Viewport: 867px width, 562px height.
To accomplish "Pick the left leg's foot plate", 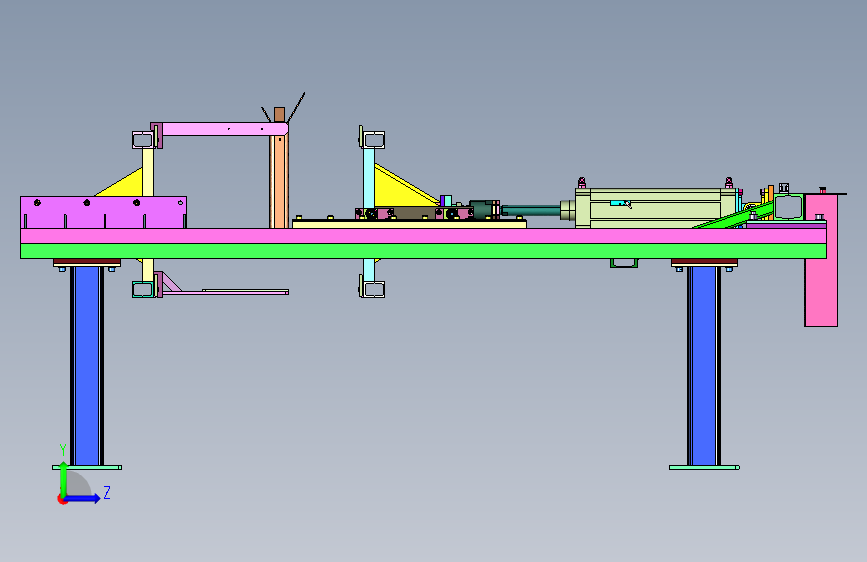I will click(x=87, y=467).
